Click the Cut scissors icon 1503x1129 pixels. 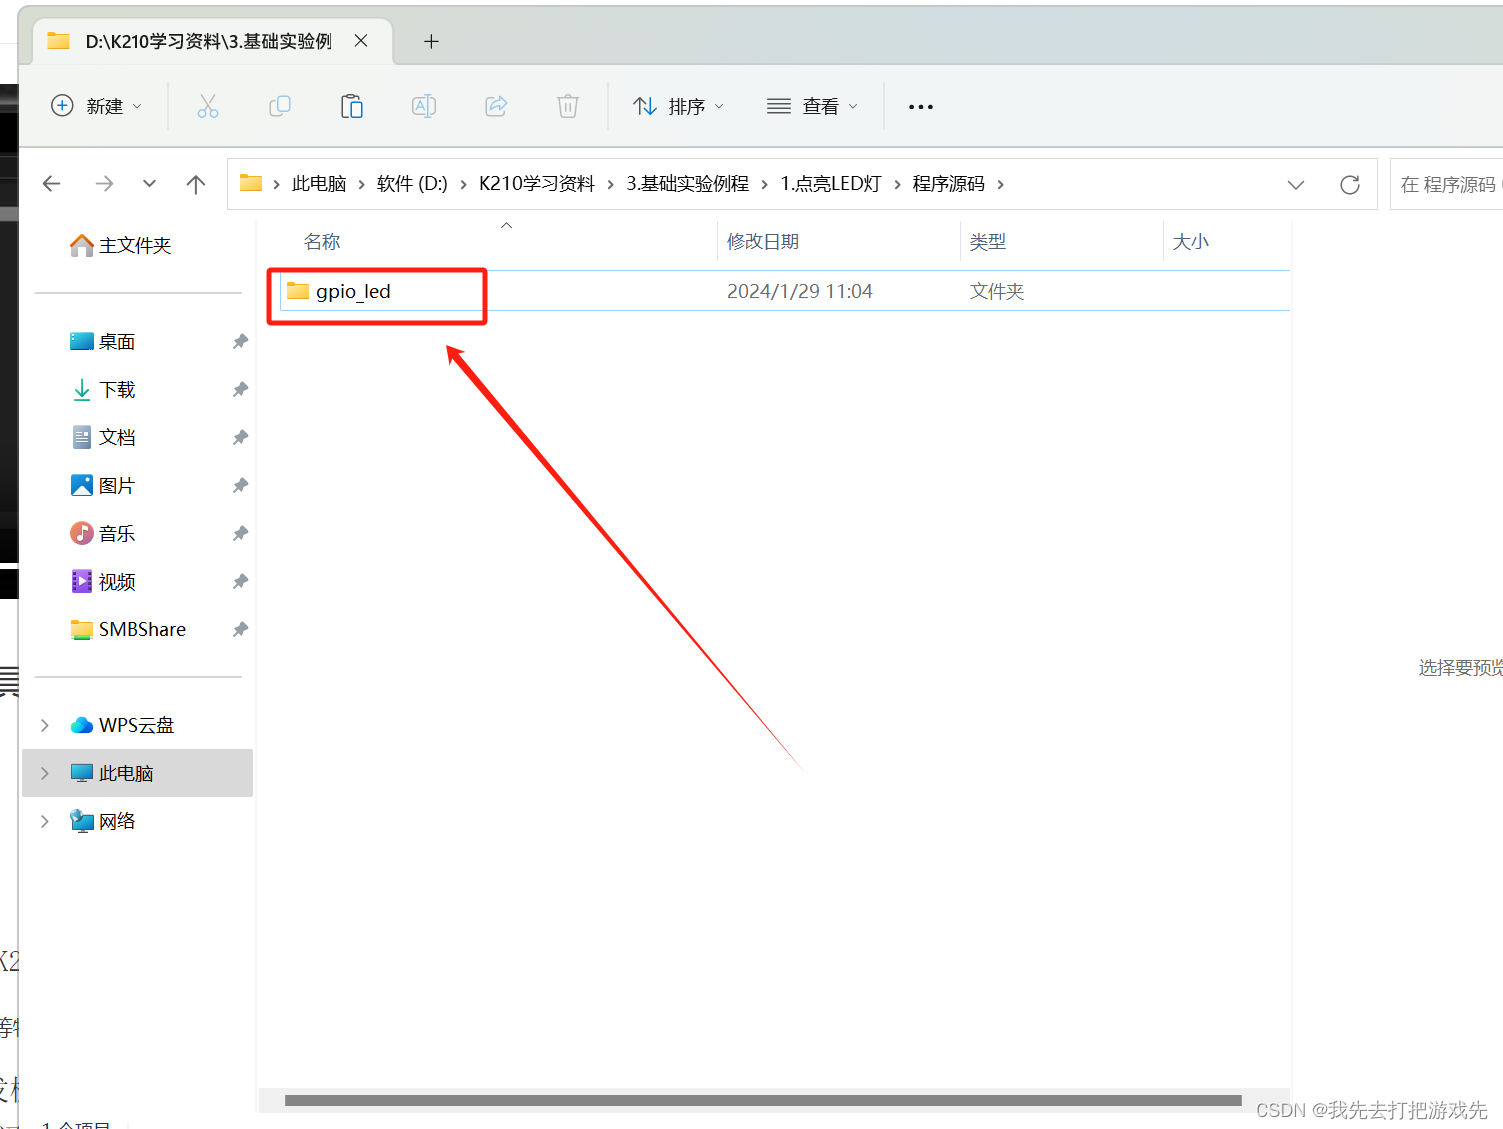(208, 106)
